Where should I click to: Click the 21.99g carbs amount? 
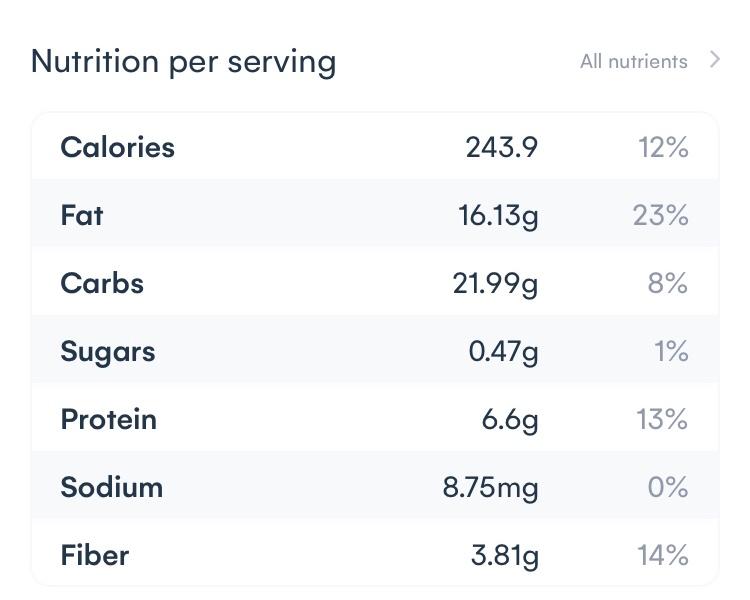495,283
